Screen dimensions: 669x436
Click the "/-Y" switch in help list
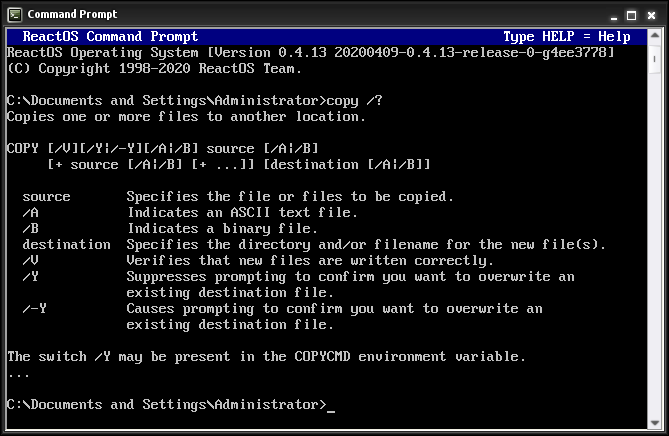(35, 308)
